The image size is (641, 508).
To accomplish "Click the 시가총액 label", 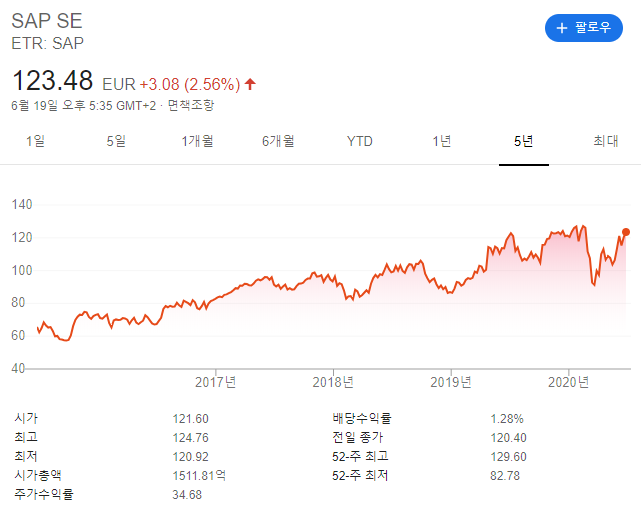I will [x=38, y=475].
